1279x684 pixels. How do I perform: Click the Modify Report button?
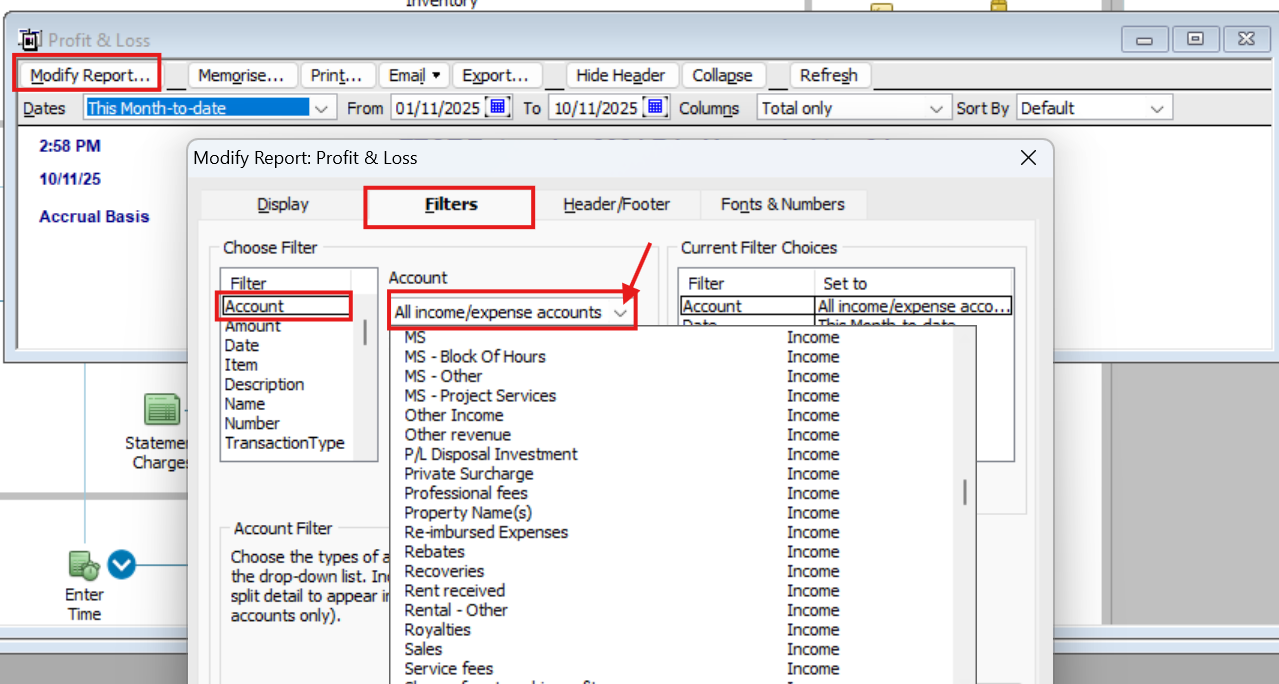click(90, 75)
